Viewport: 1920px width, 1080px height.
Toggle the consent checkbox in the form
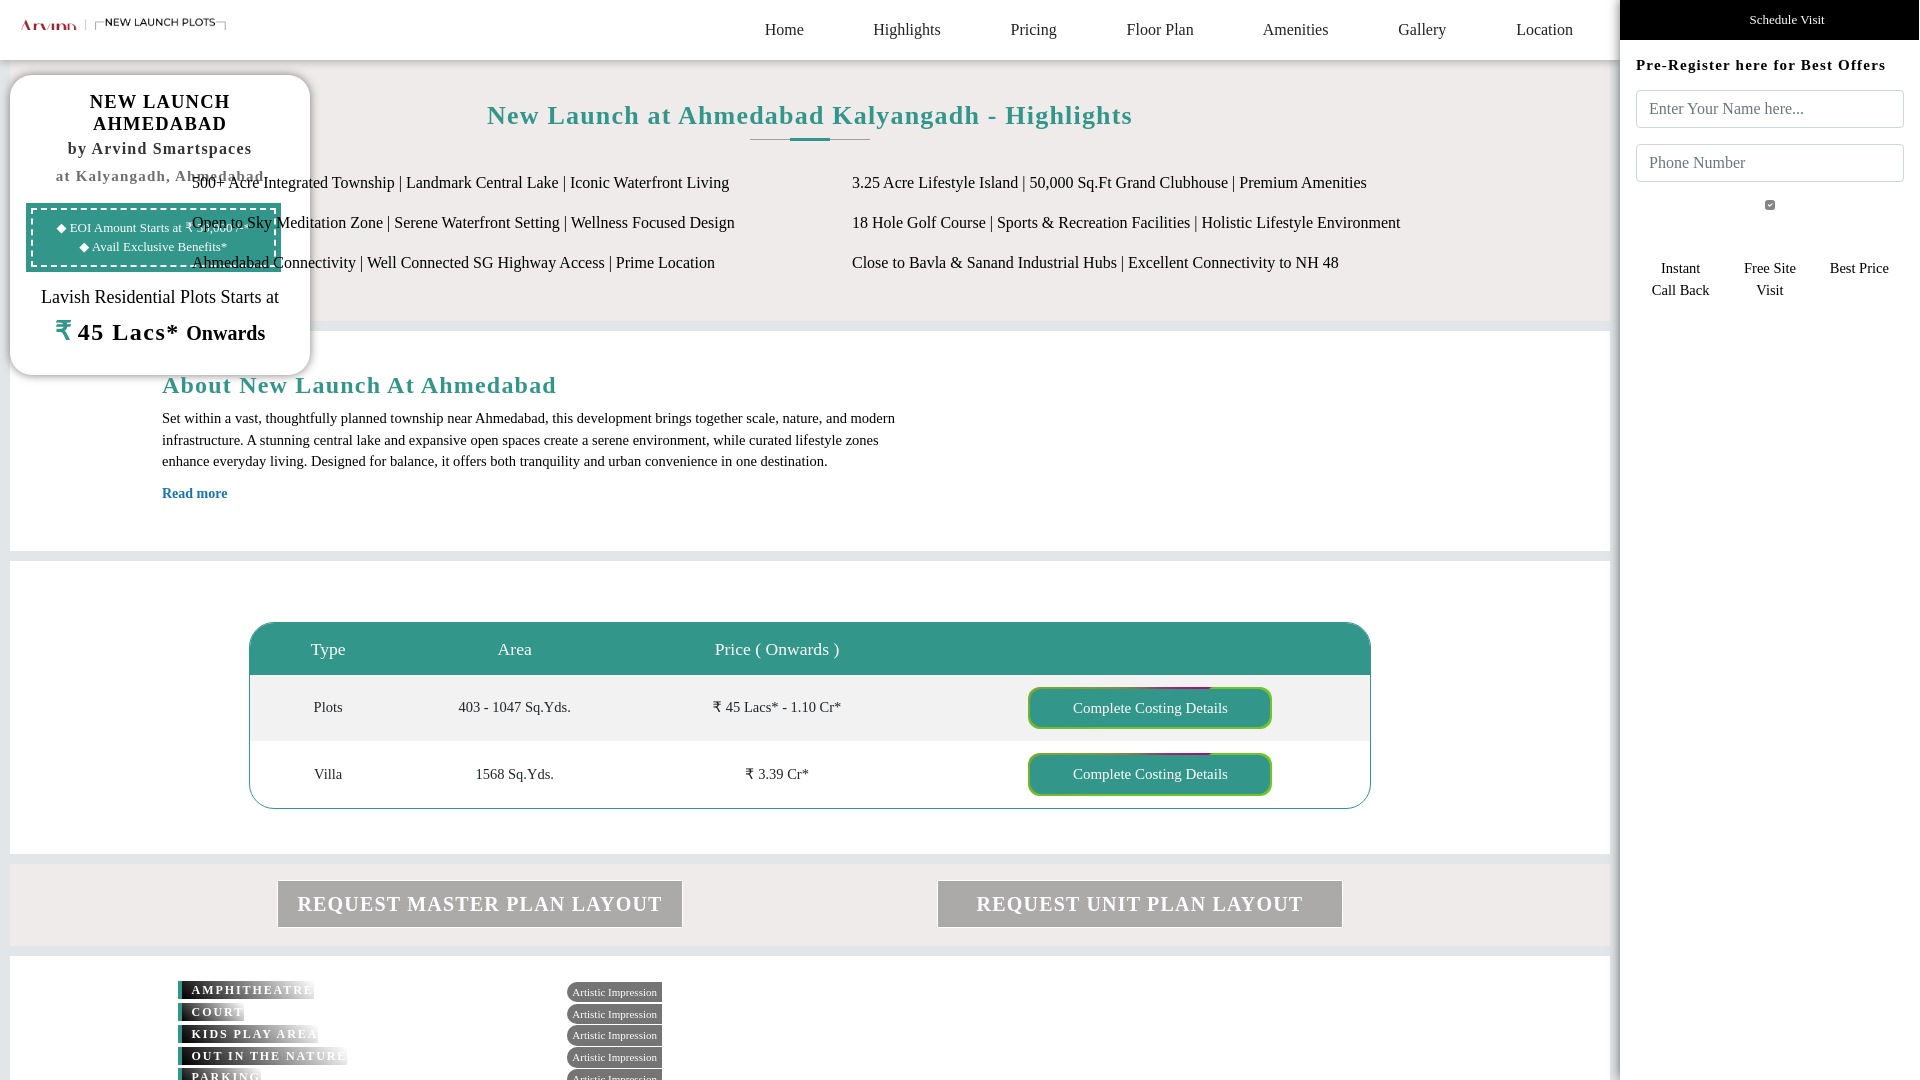(x=1769, y=205)
